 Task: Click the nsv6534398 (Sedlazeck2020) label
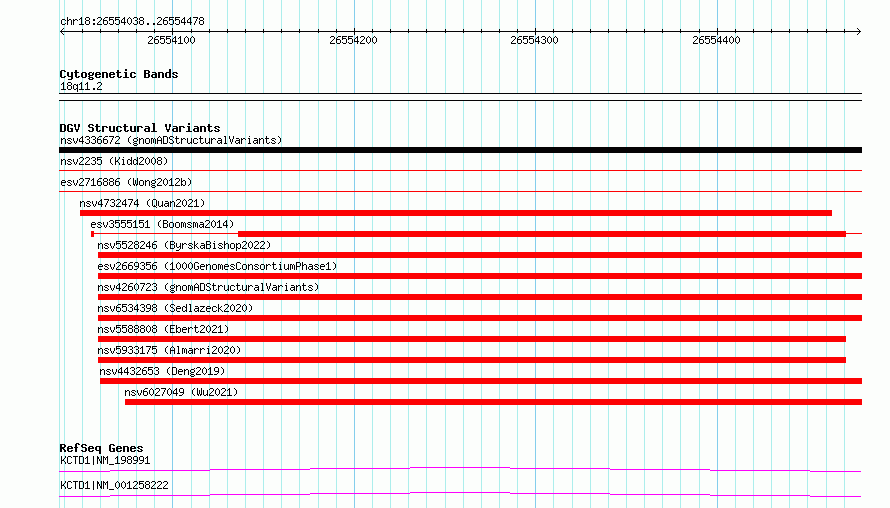coord(175,308)
